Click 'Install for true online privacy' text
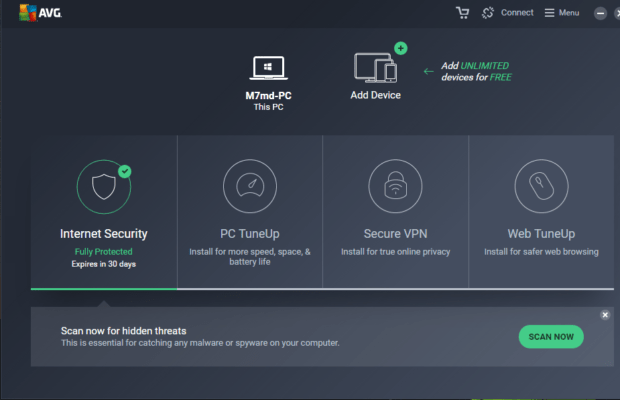The height and width of the screenshot is (400, 620). click(395, 252)
